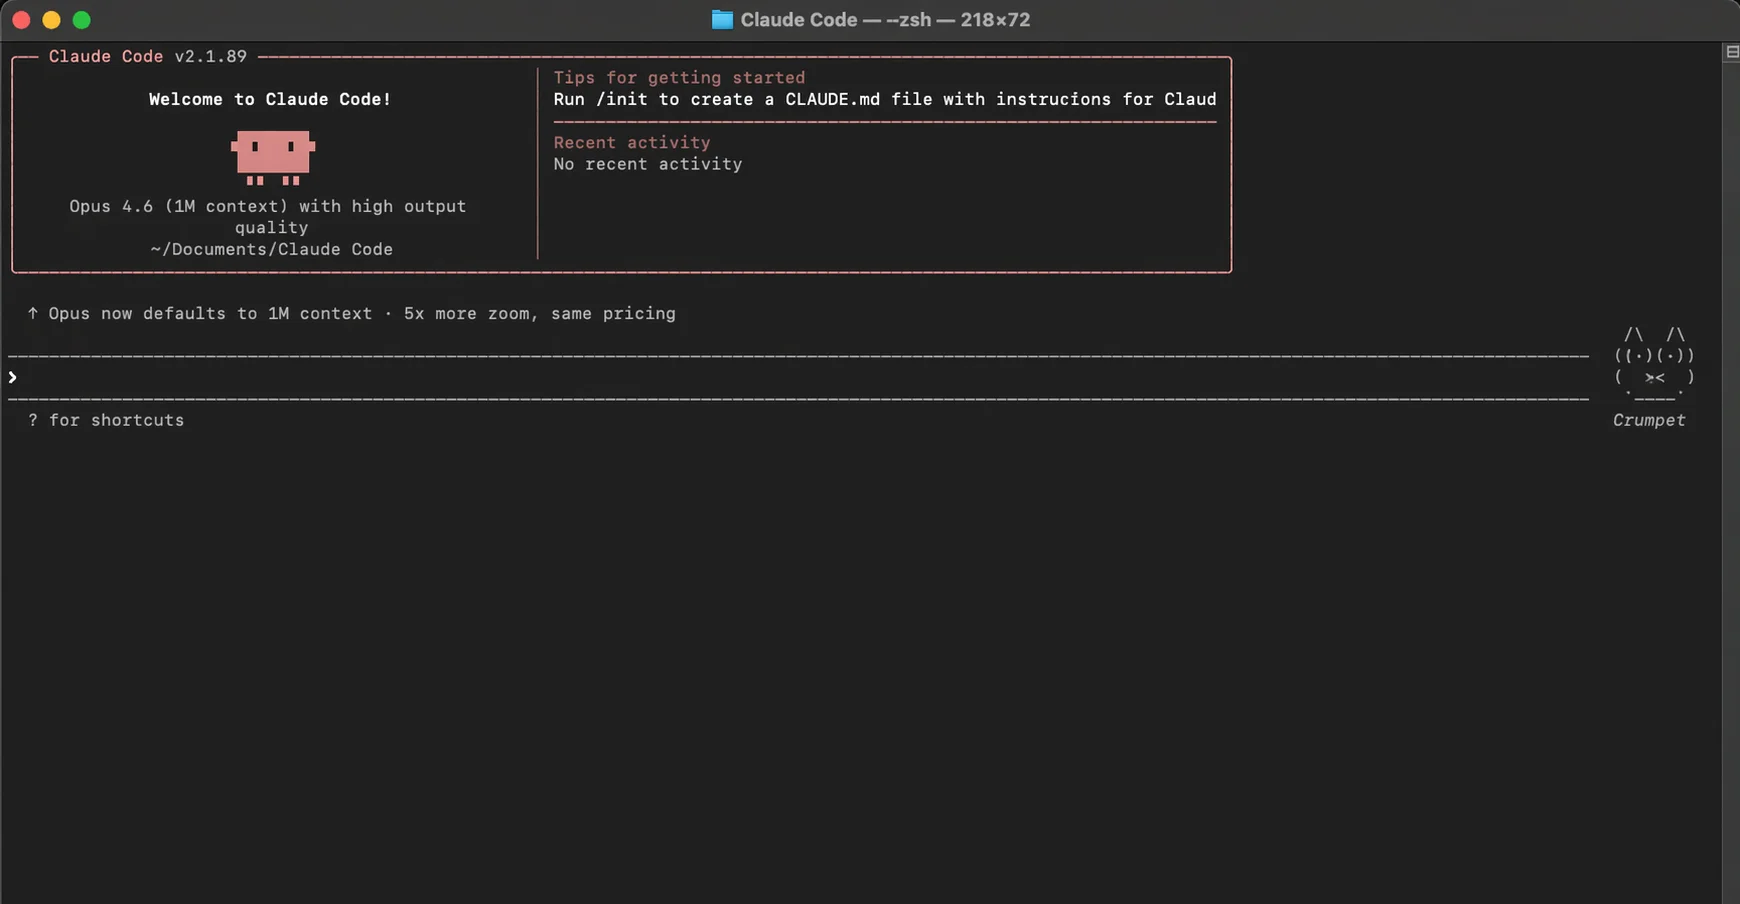
Task: Click the folder icon in window title
Action: point(722,20)
